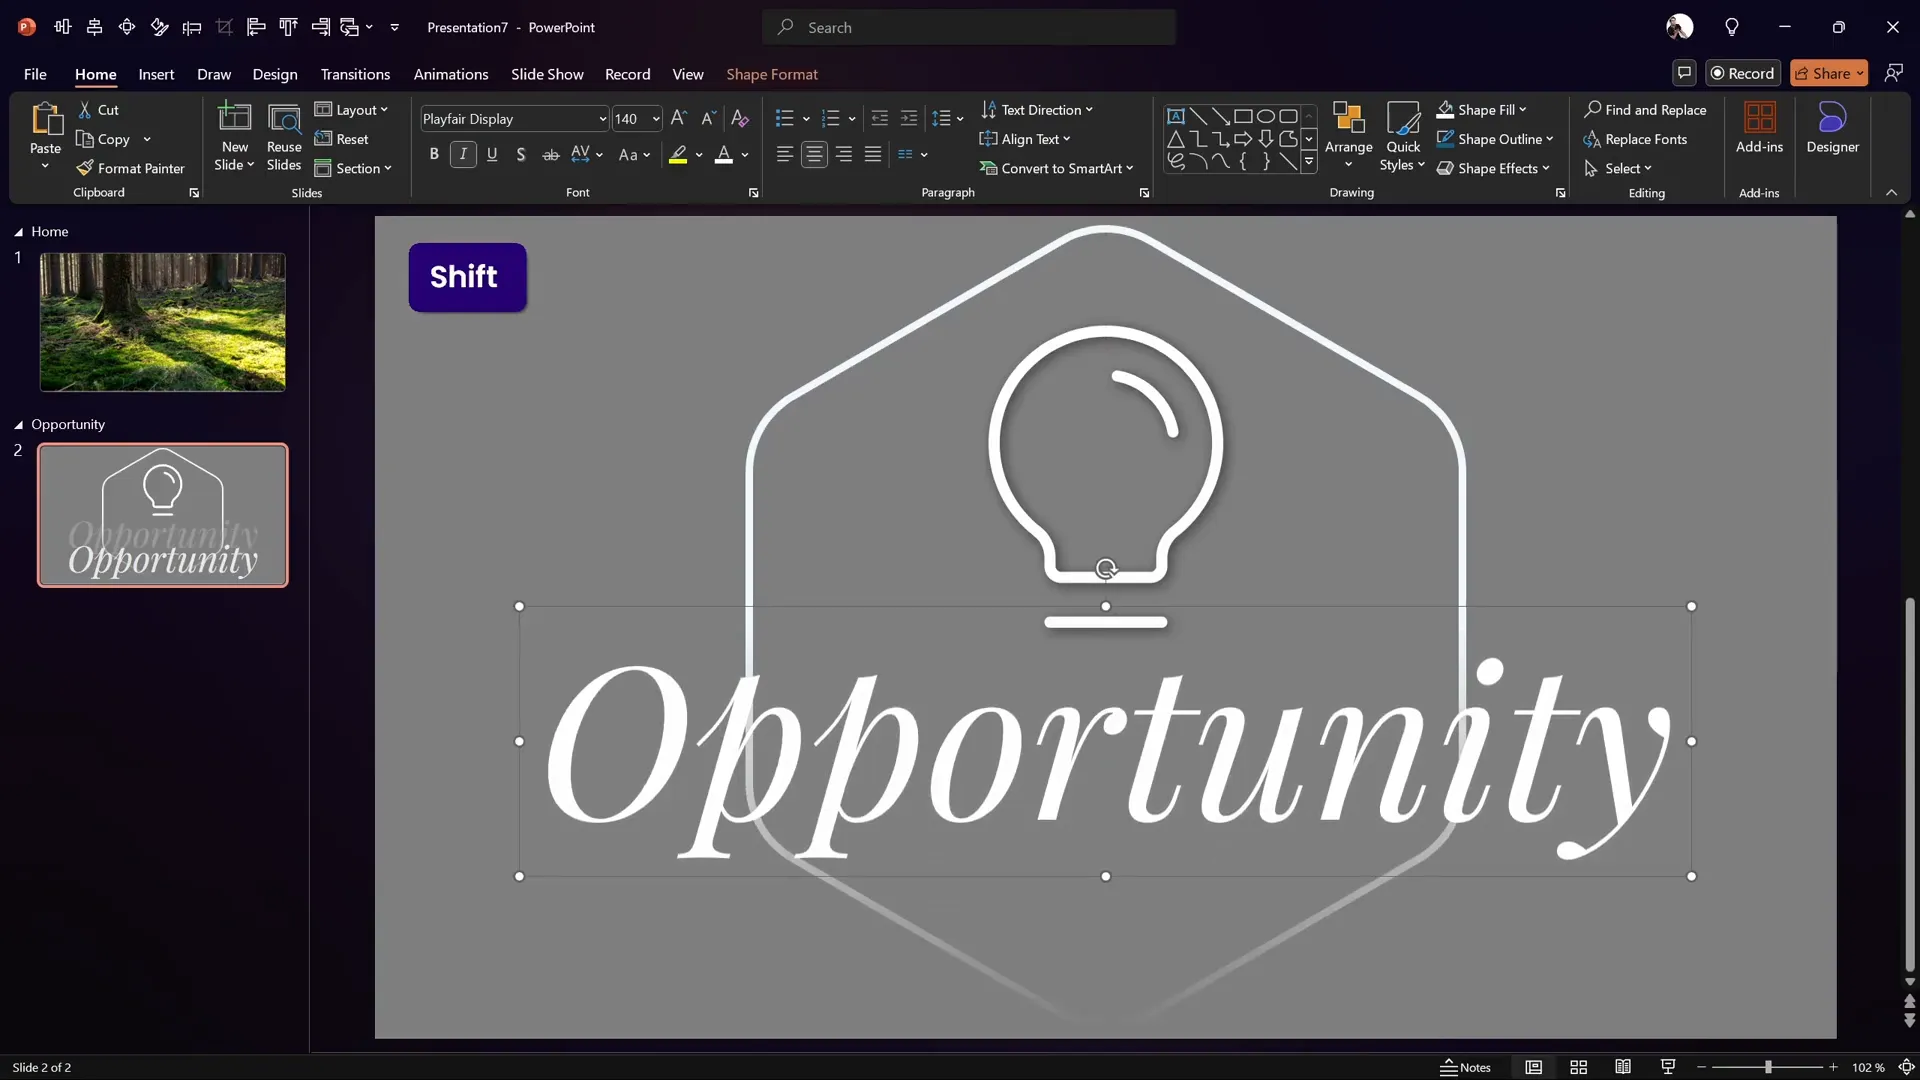Open the Designer pane
The height and width of the screenshot is (1080, 1920).
click(1832, 128)
